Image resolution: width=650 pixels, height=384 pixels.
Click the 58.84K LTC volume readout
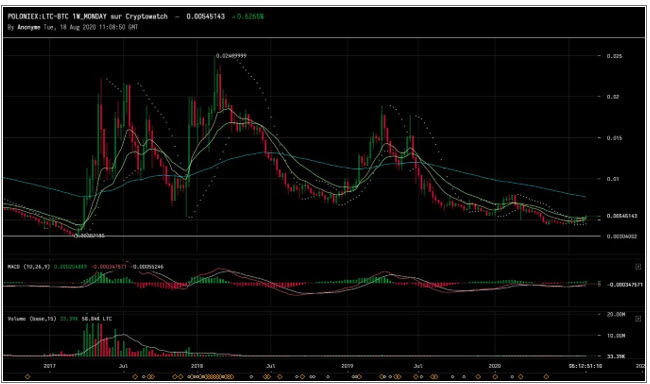pyautogui.click(x=96, y=319)
